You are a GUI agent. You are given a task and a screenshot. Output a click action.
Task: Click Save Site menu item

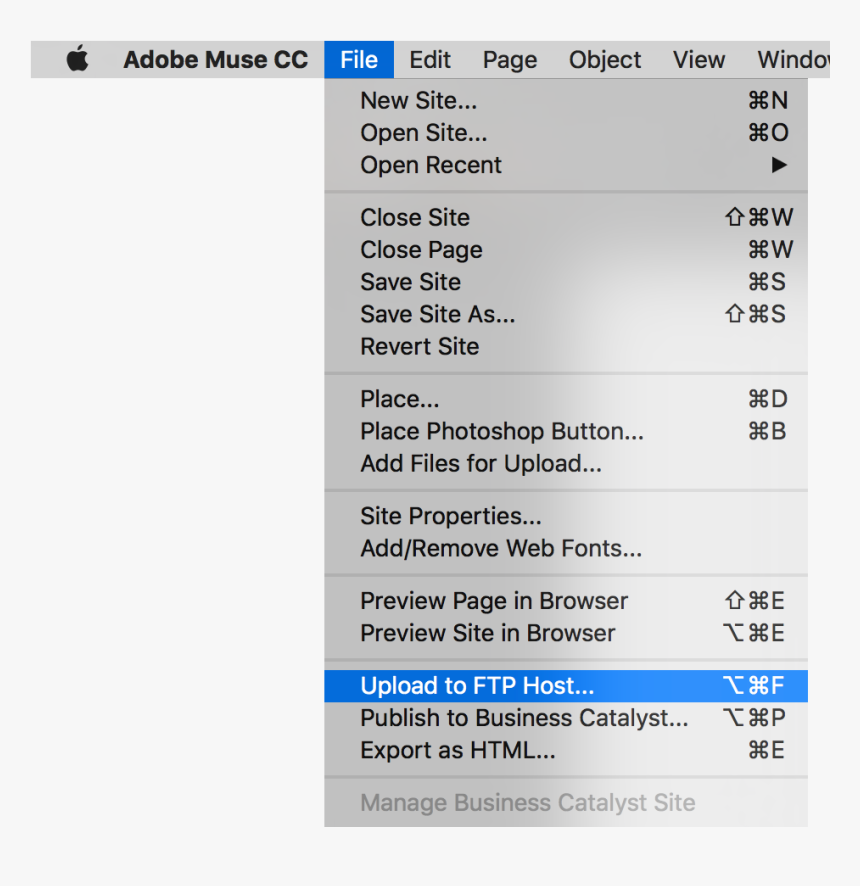pos(411,282)
